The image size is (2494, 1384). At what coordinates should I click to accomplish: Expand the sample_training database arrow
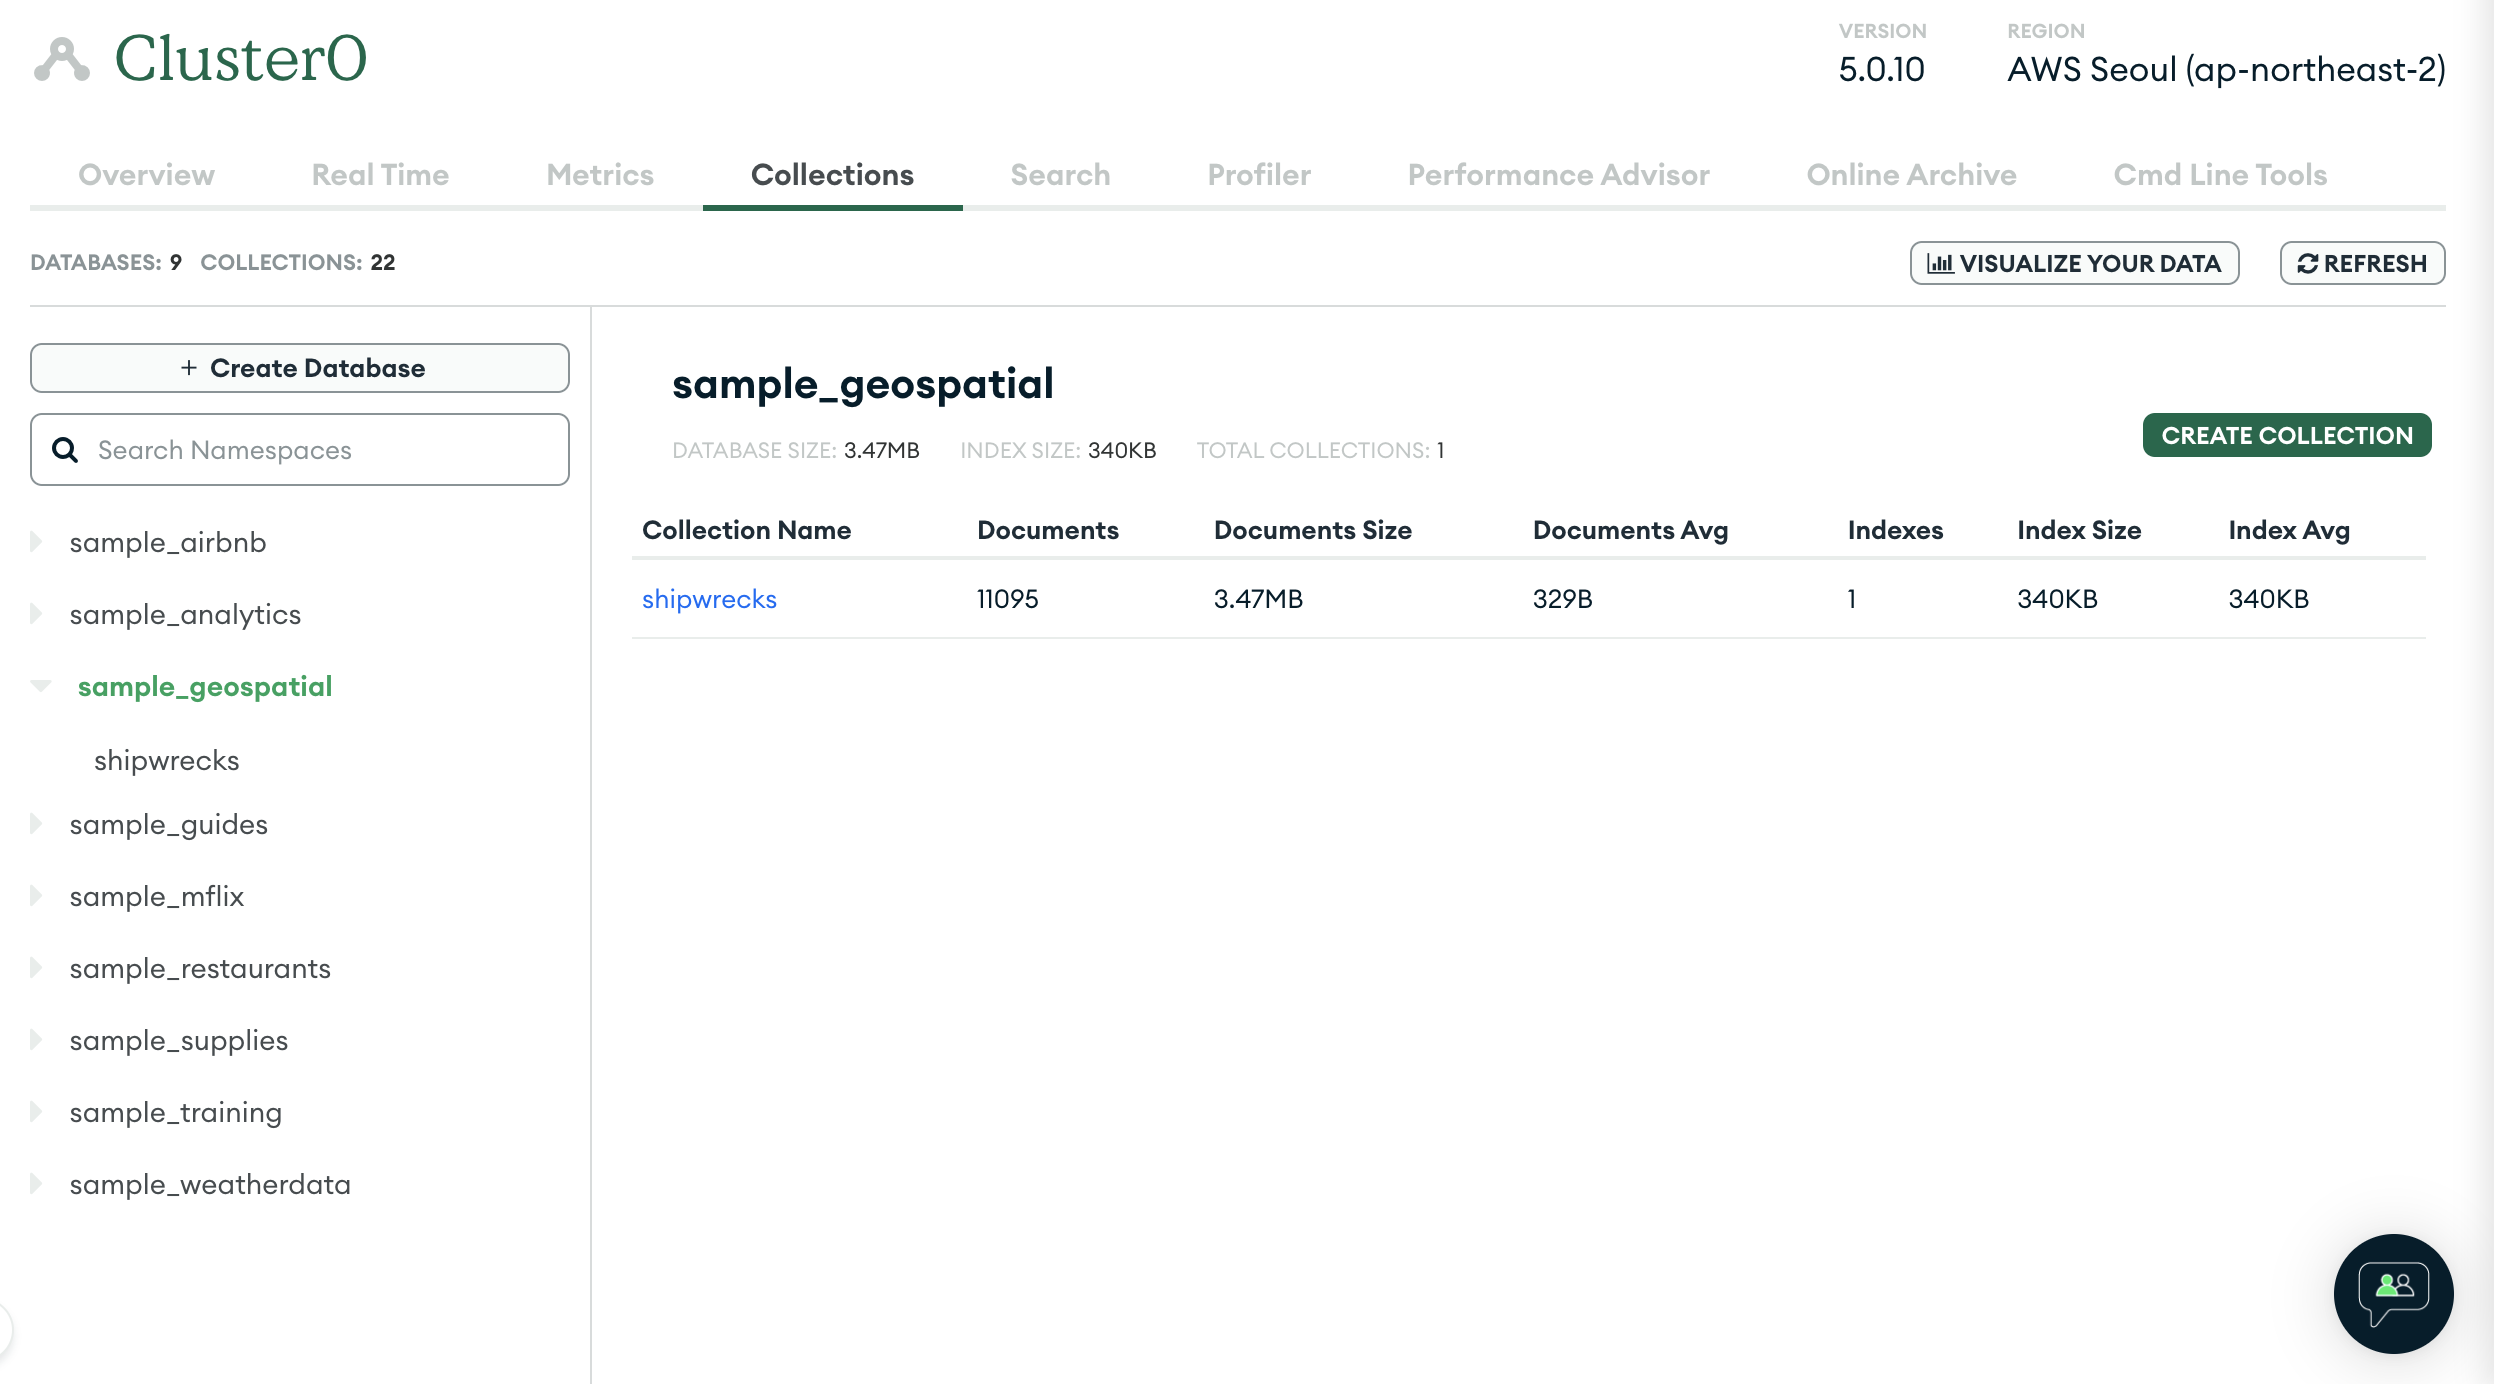(x=37, y=1112)
